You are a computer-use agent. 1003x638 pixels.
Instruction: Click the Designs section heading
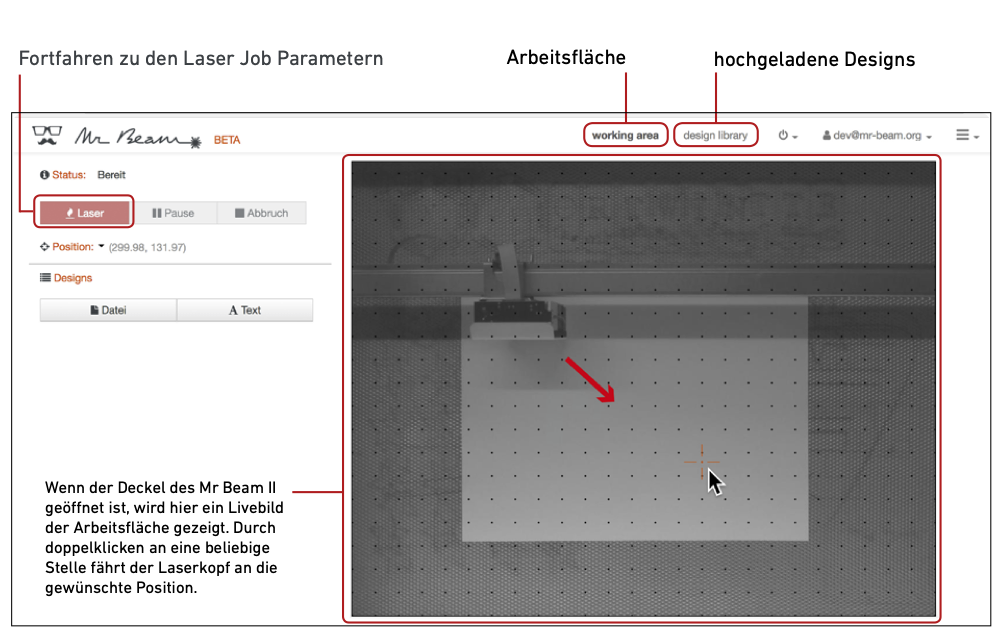point(73,278)
